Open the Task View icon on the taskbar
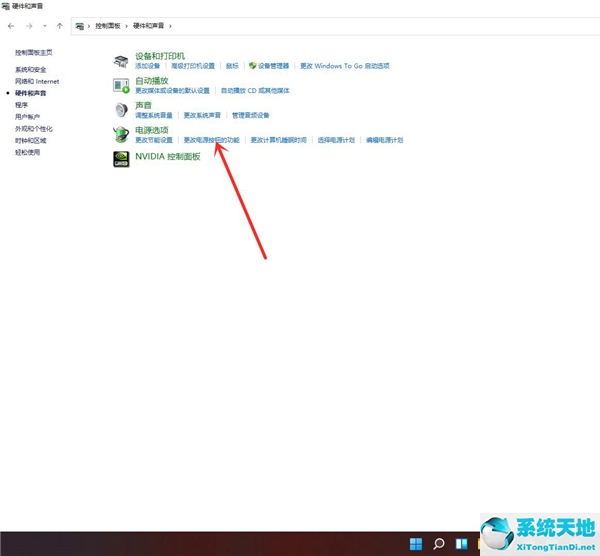Screen dimensions: 600x556 click(x=461, y=544)
